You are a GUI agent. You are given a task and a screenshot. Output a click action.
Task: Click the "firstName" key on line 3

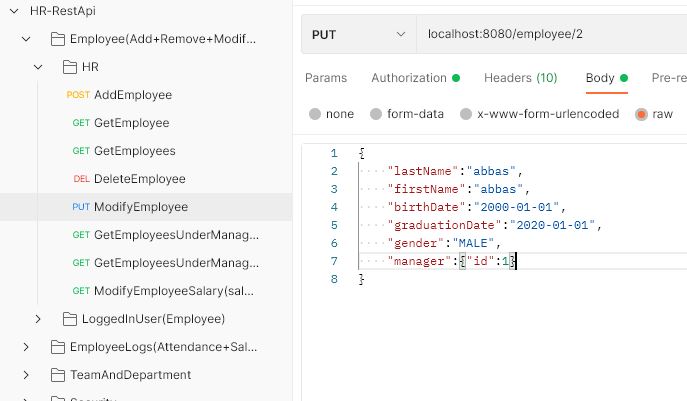(426, 189)
